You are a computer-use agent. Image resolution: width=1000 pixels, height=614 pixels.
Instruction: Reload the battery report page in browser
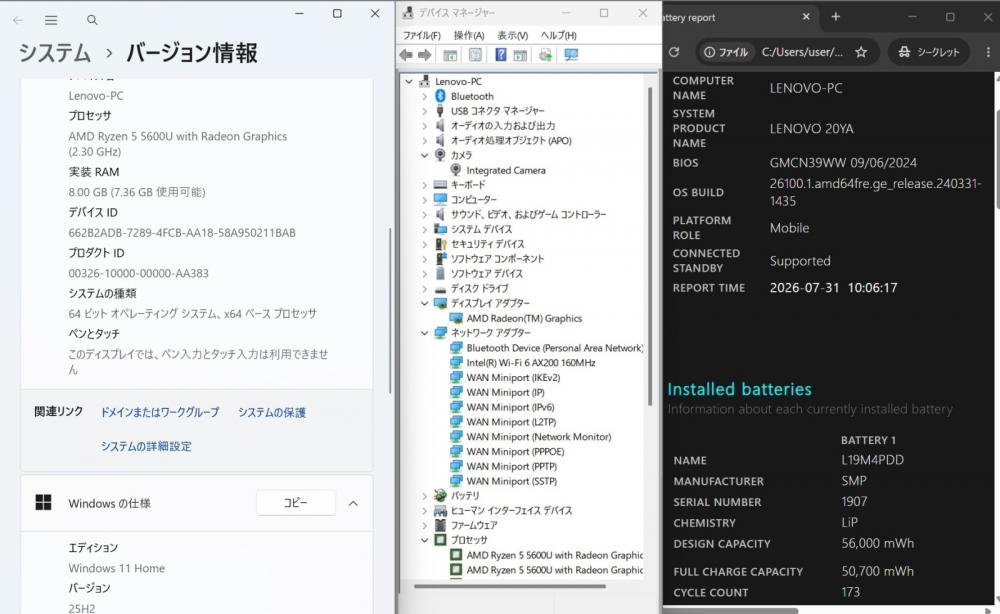674,52
